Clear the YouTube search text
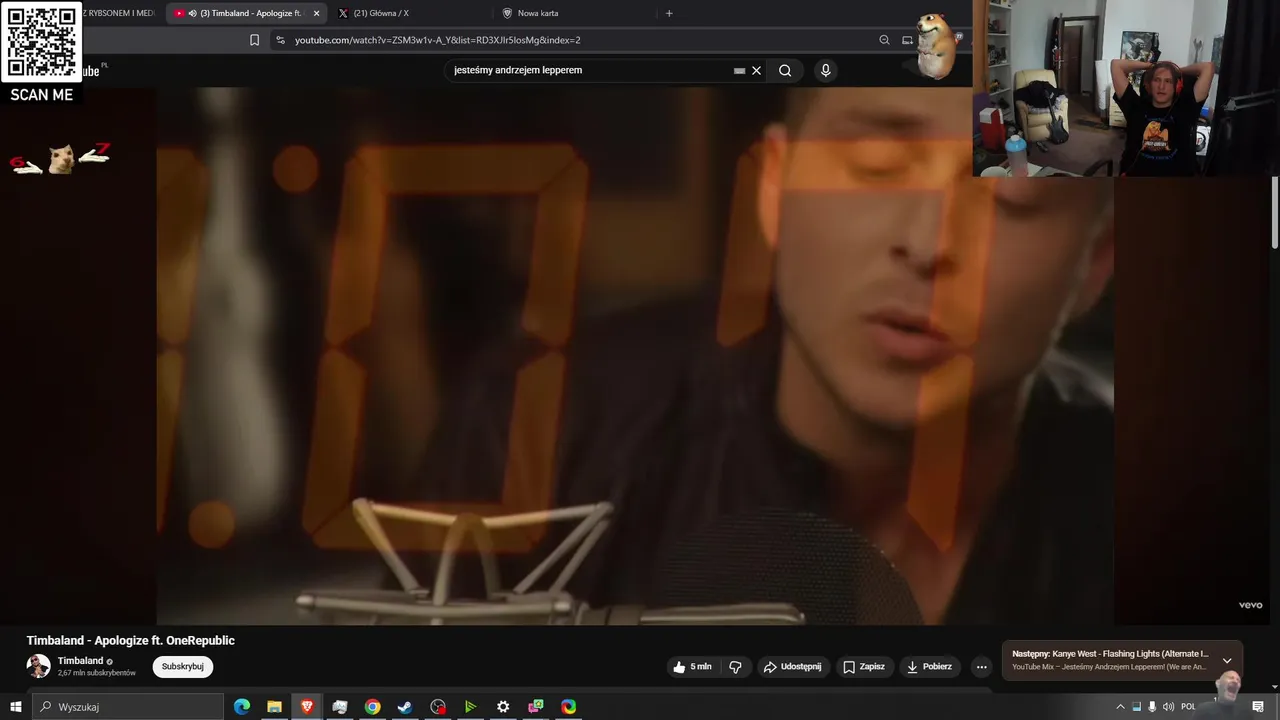This screenshot has height=720, width=1280. pyautogui.click(x=756, y=70)
